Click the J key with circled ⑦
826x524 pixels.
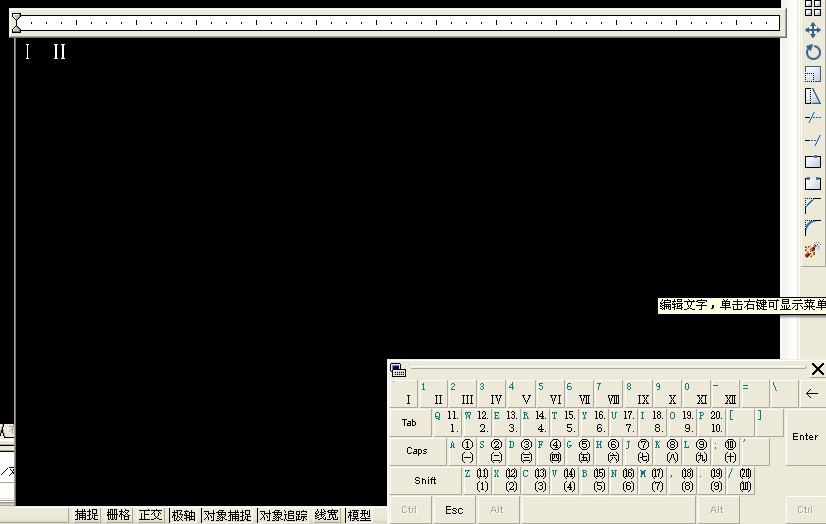638,451
